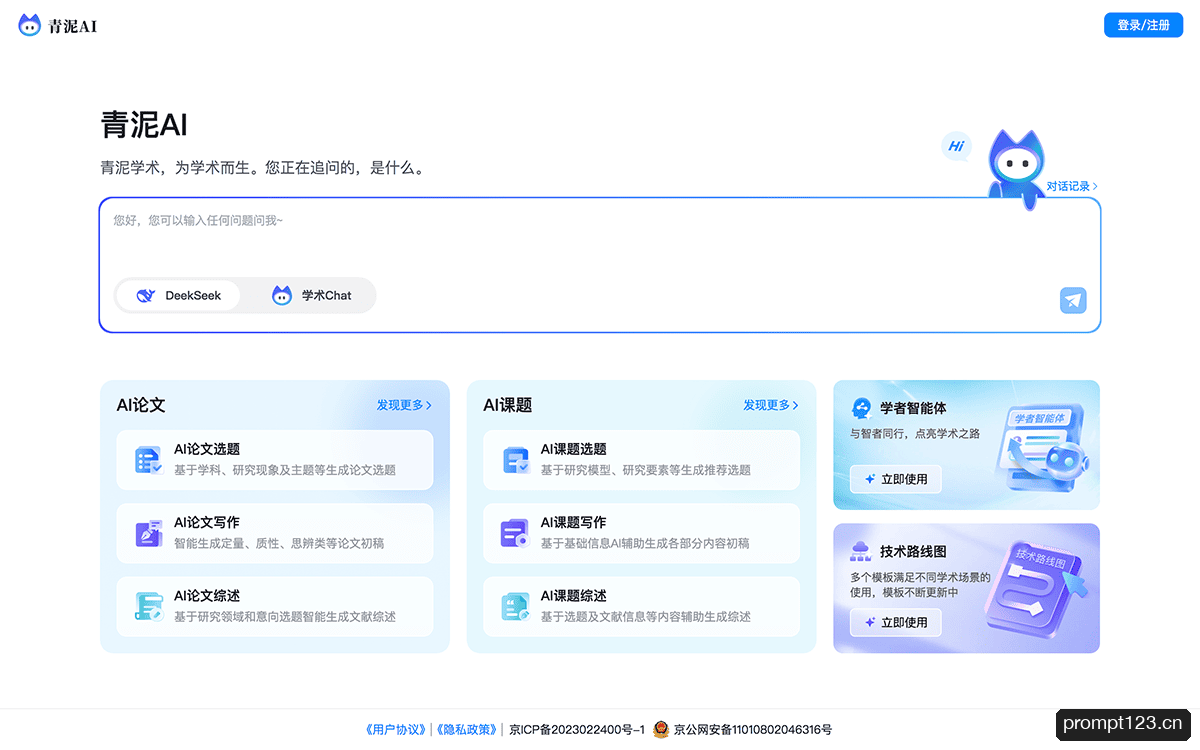Click the AI课题综述 icon

click(515, 606)
